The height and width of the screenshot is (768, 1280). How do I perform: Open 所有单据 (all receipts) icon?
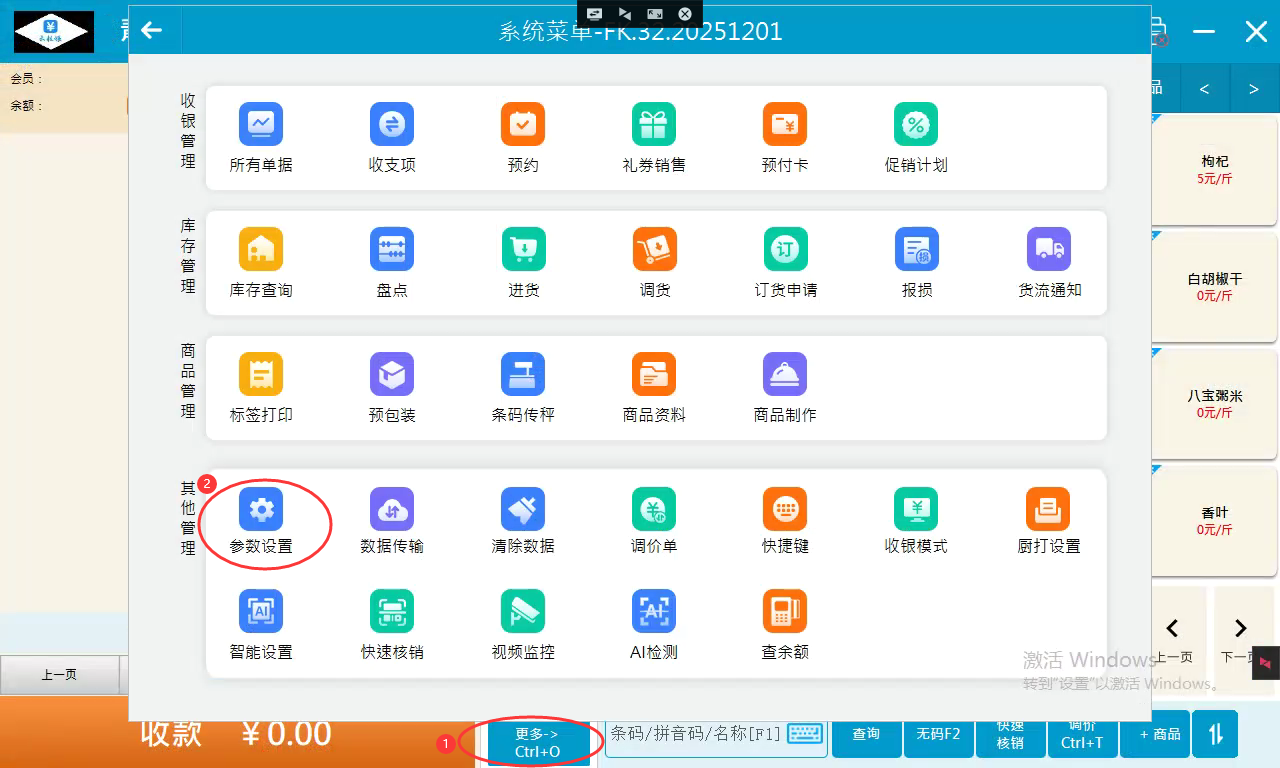pos(261,125)
